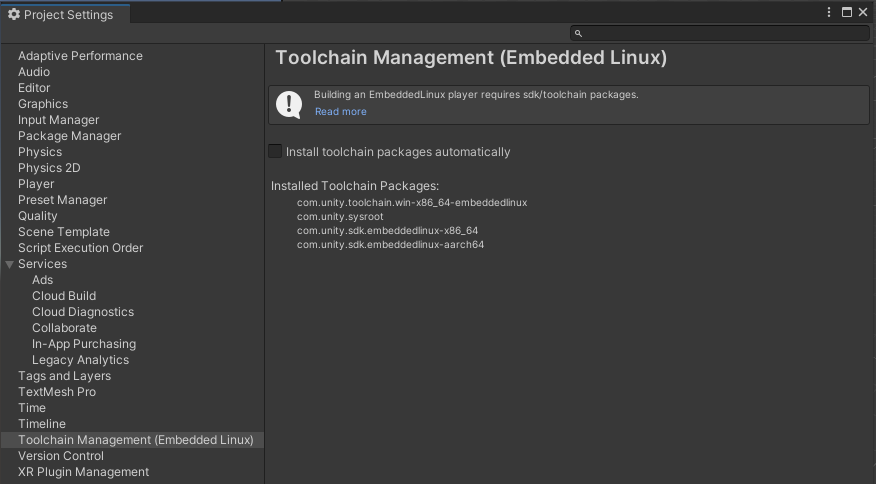
Task: Open the Player settings category
Action: tap(36, 184)
